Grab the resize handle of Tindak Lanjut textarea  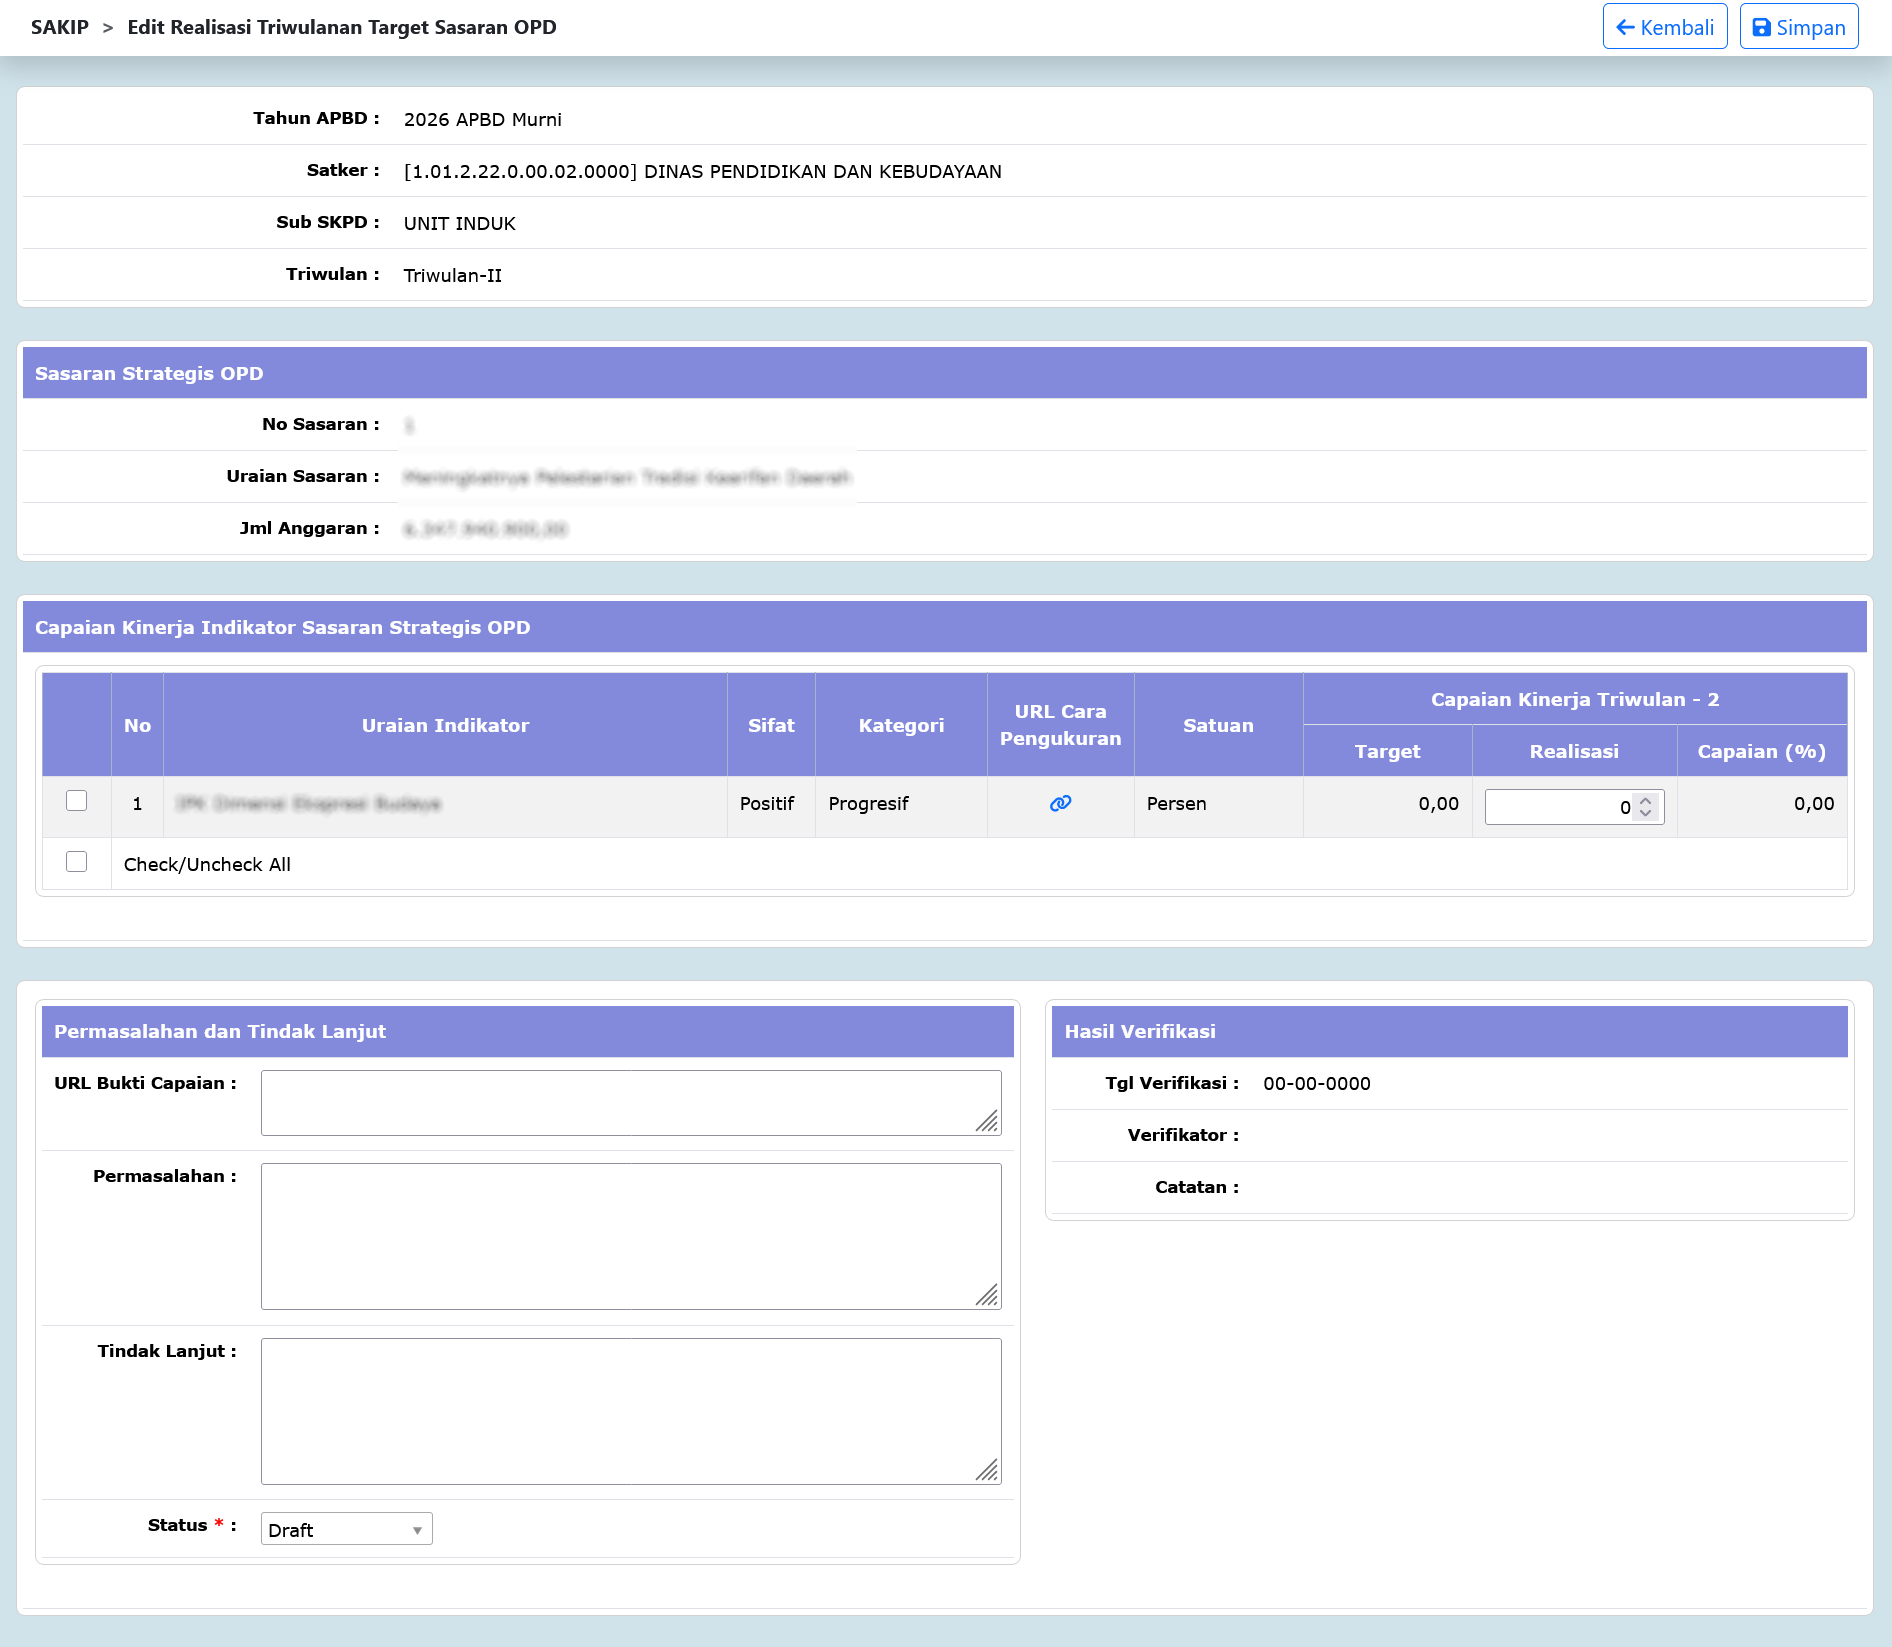pyautogui.click(x=988, y=1471)
